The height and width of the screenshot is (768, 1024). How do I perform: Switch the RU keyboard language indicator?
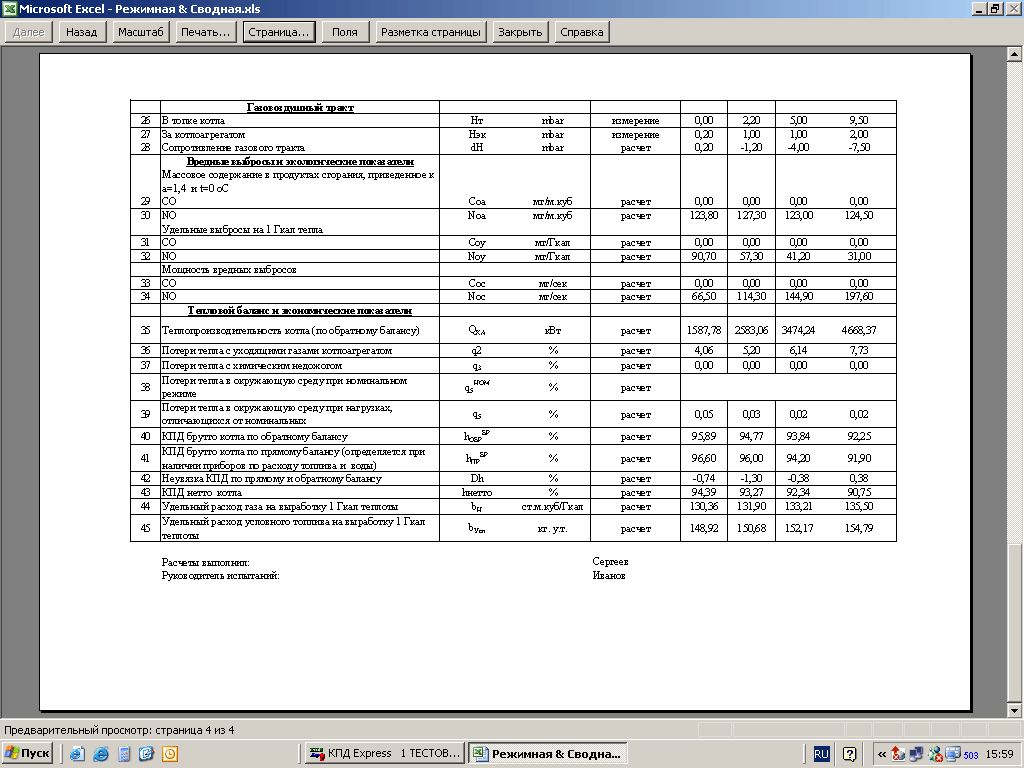(821, 754)
